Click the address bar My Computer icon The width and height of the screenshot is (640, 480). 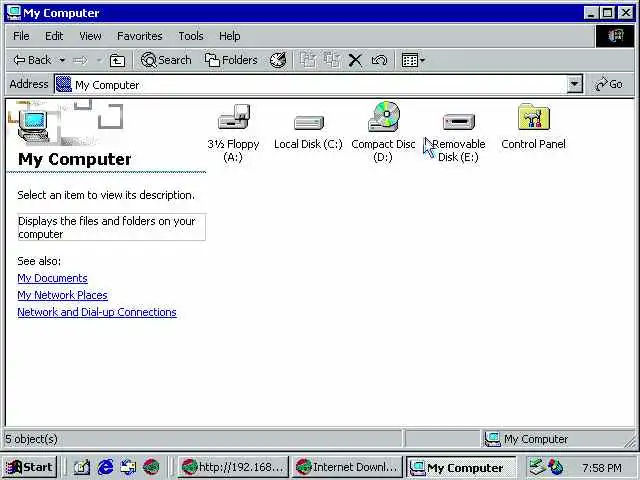(64, 84)
